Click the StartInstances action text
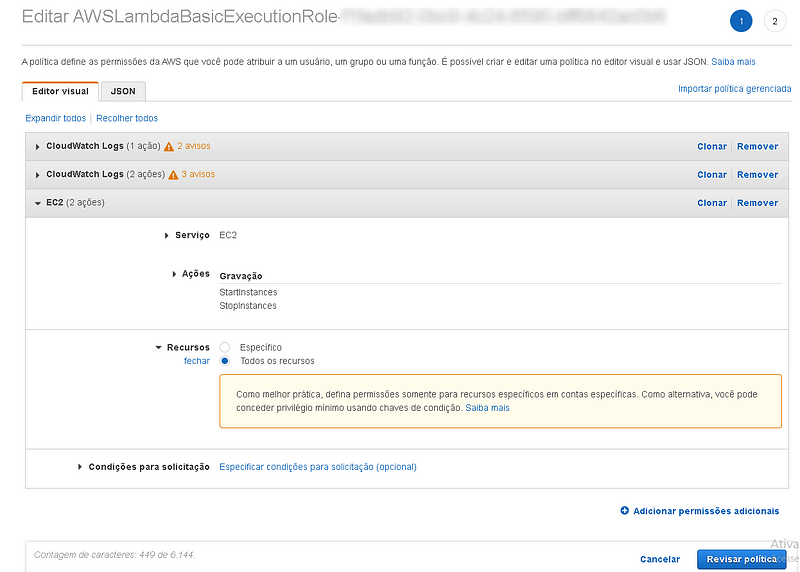The width and height of the screenshot is (800, 572). click(x=248, y=292)
